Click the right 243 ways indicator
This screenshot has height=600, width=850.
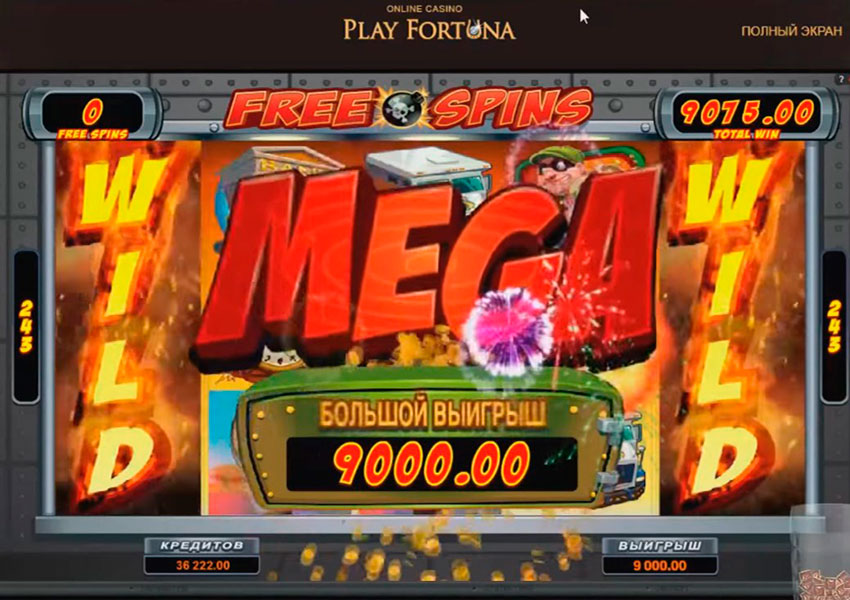click(x=835, y=327)
